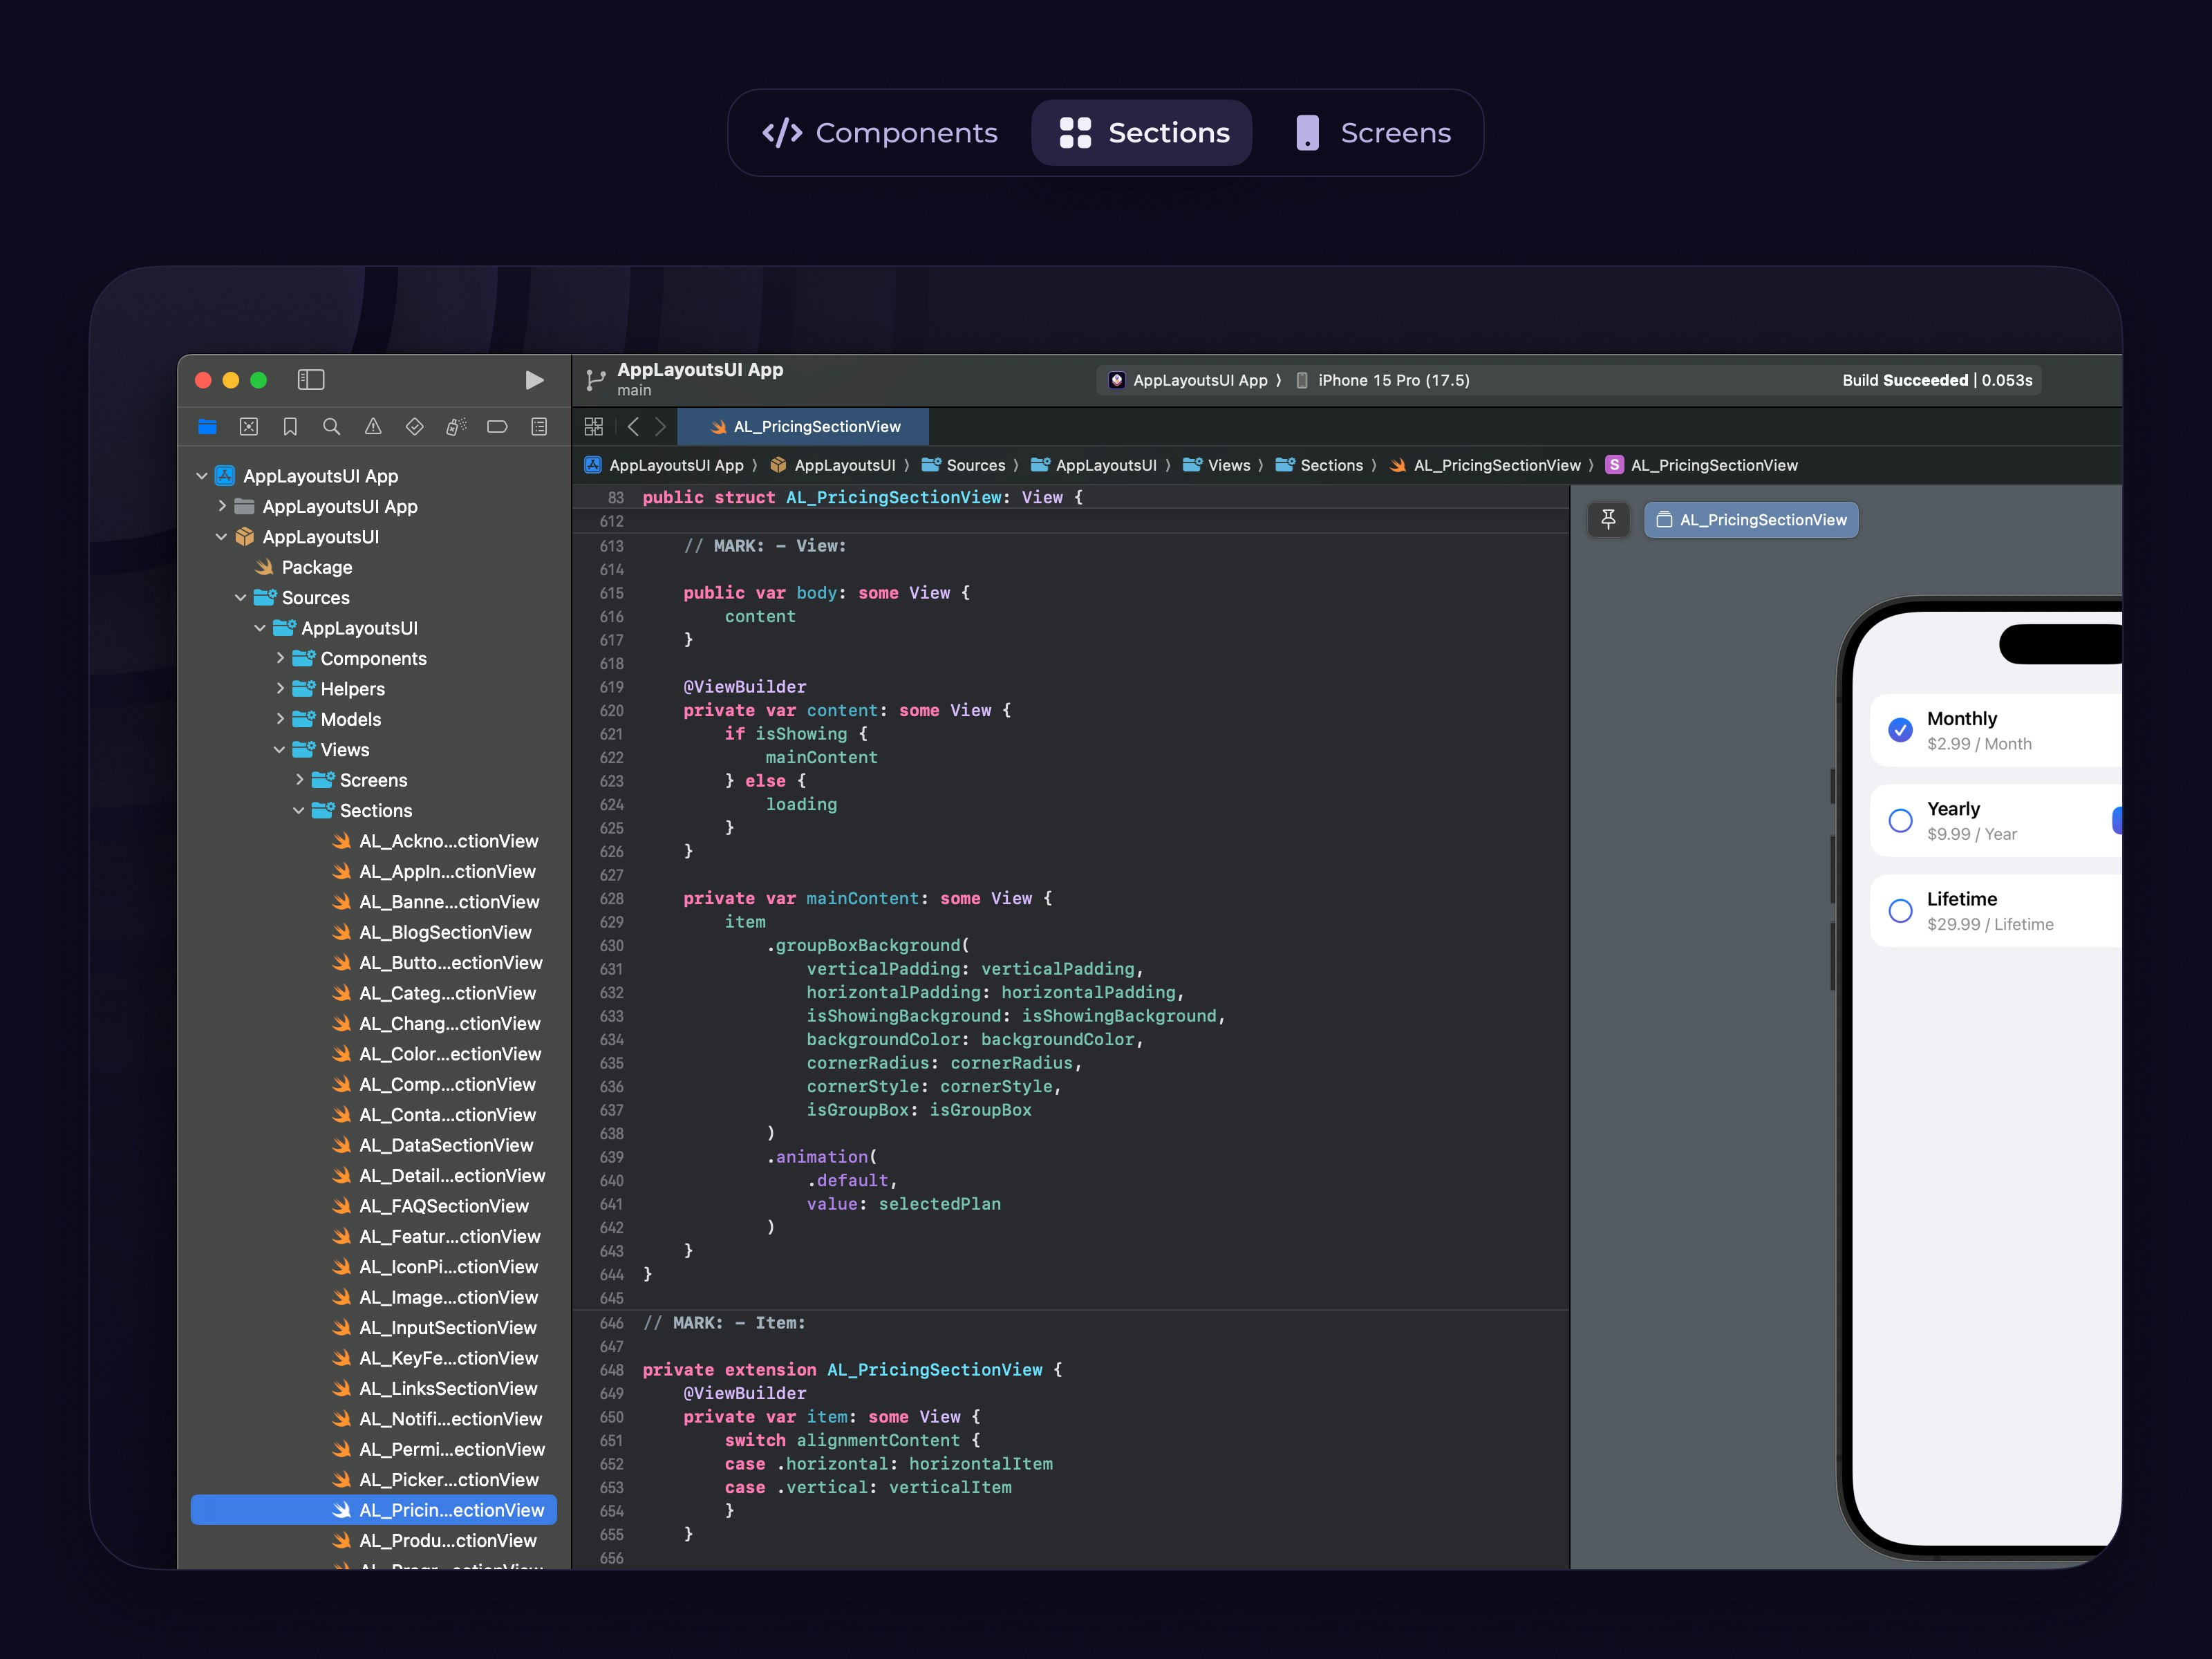Click the source control branch icon
This screenshot has height=1659, width=2212.
(x=596, y=380)
